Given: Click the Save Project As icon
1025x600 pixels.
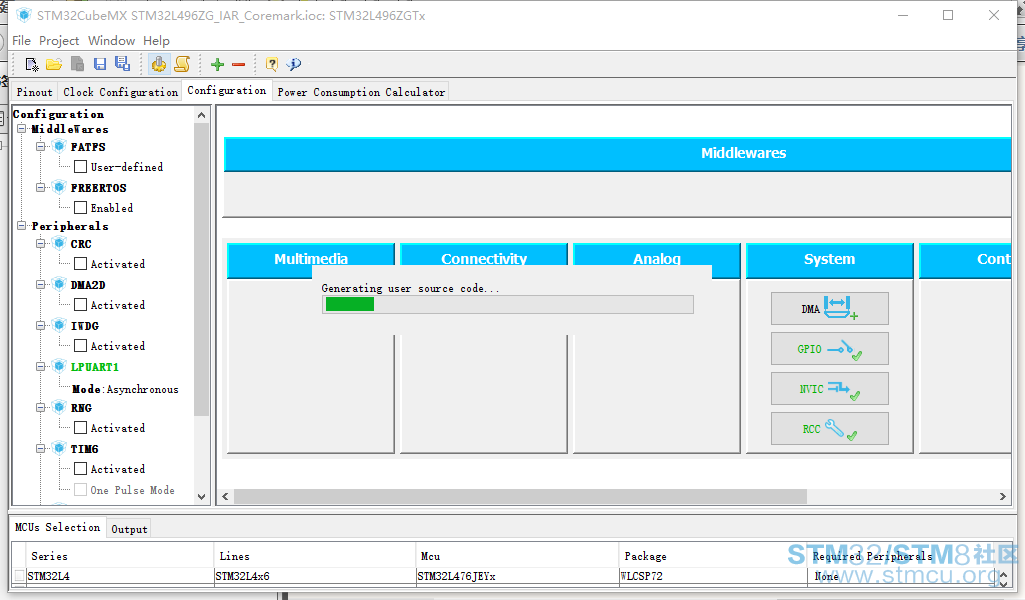Looking at the screenshot, I should [122, 63].
